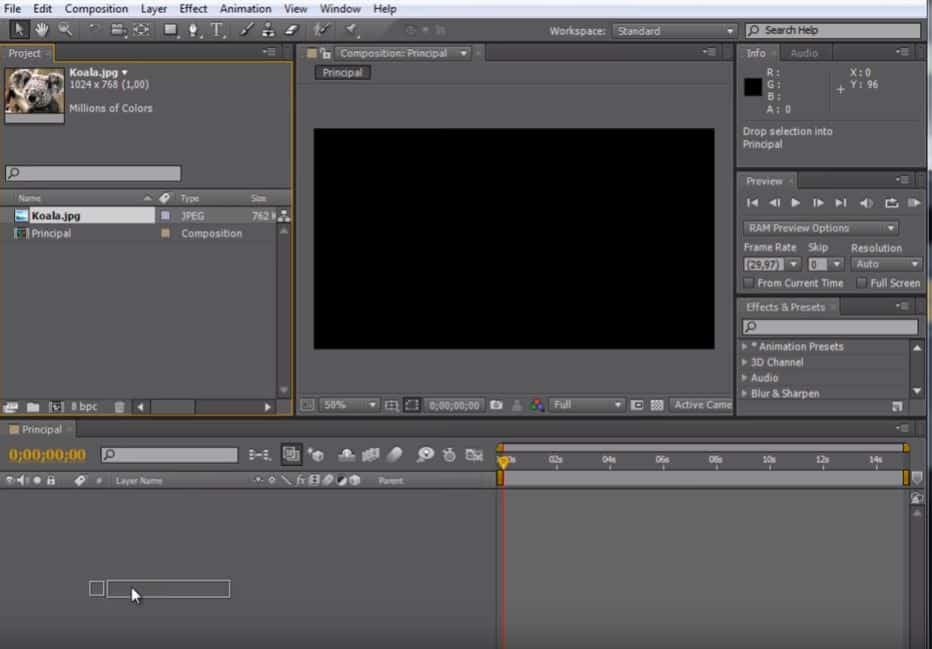Select the Rectangle shape tool
Screen dimensions: 932x649
171,30
